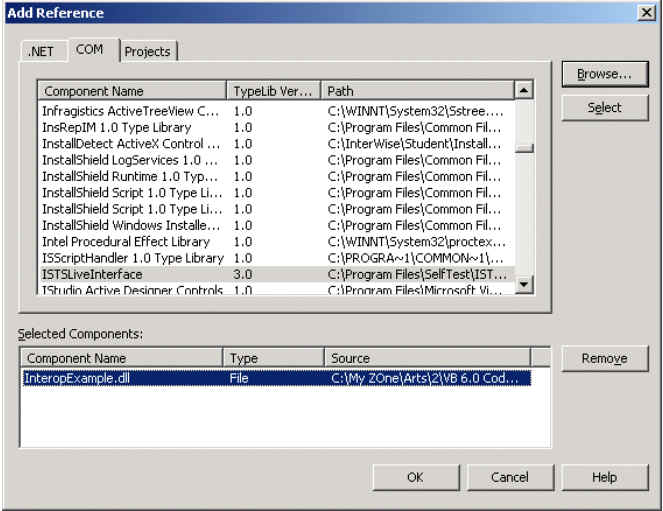The image size is (663, 511).
Task: Remove the selected component
Action: (605, 359)
